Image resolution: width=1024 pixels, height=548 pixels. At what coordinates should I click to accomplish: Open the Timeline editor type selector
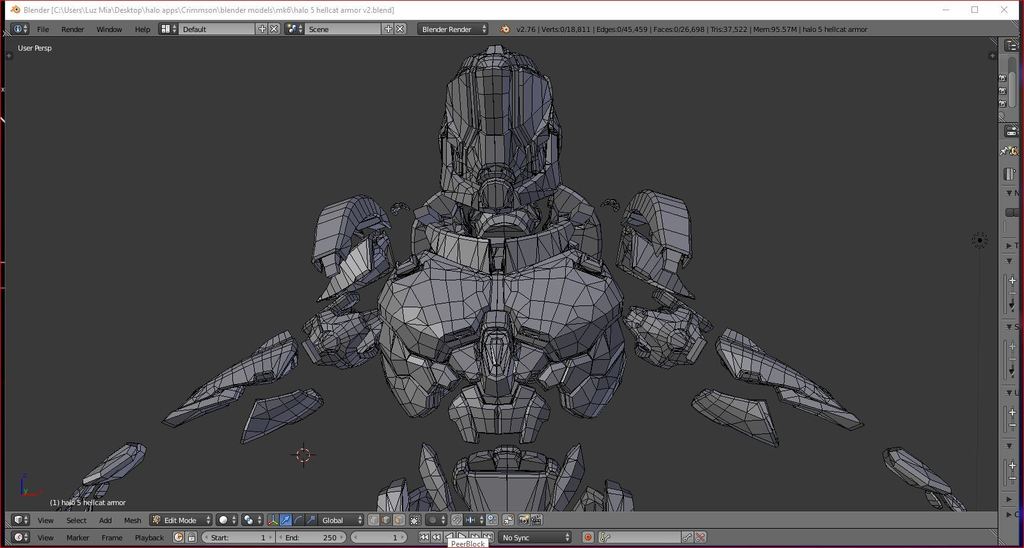(x=21, y=538)
